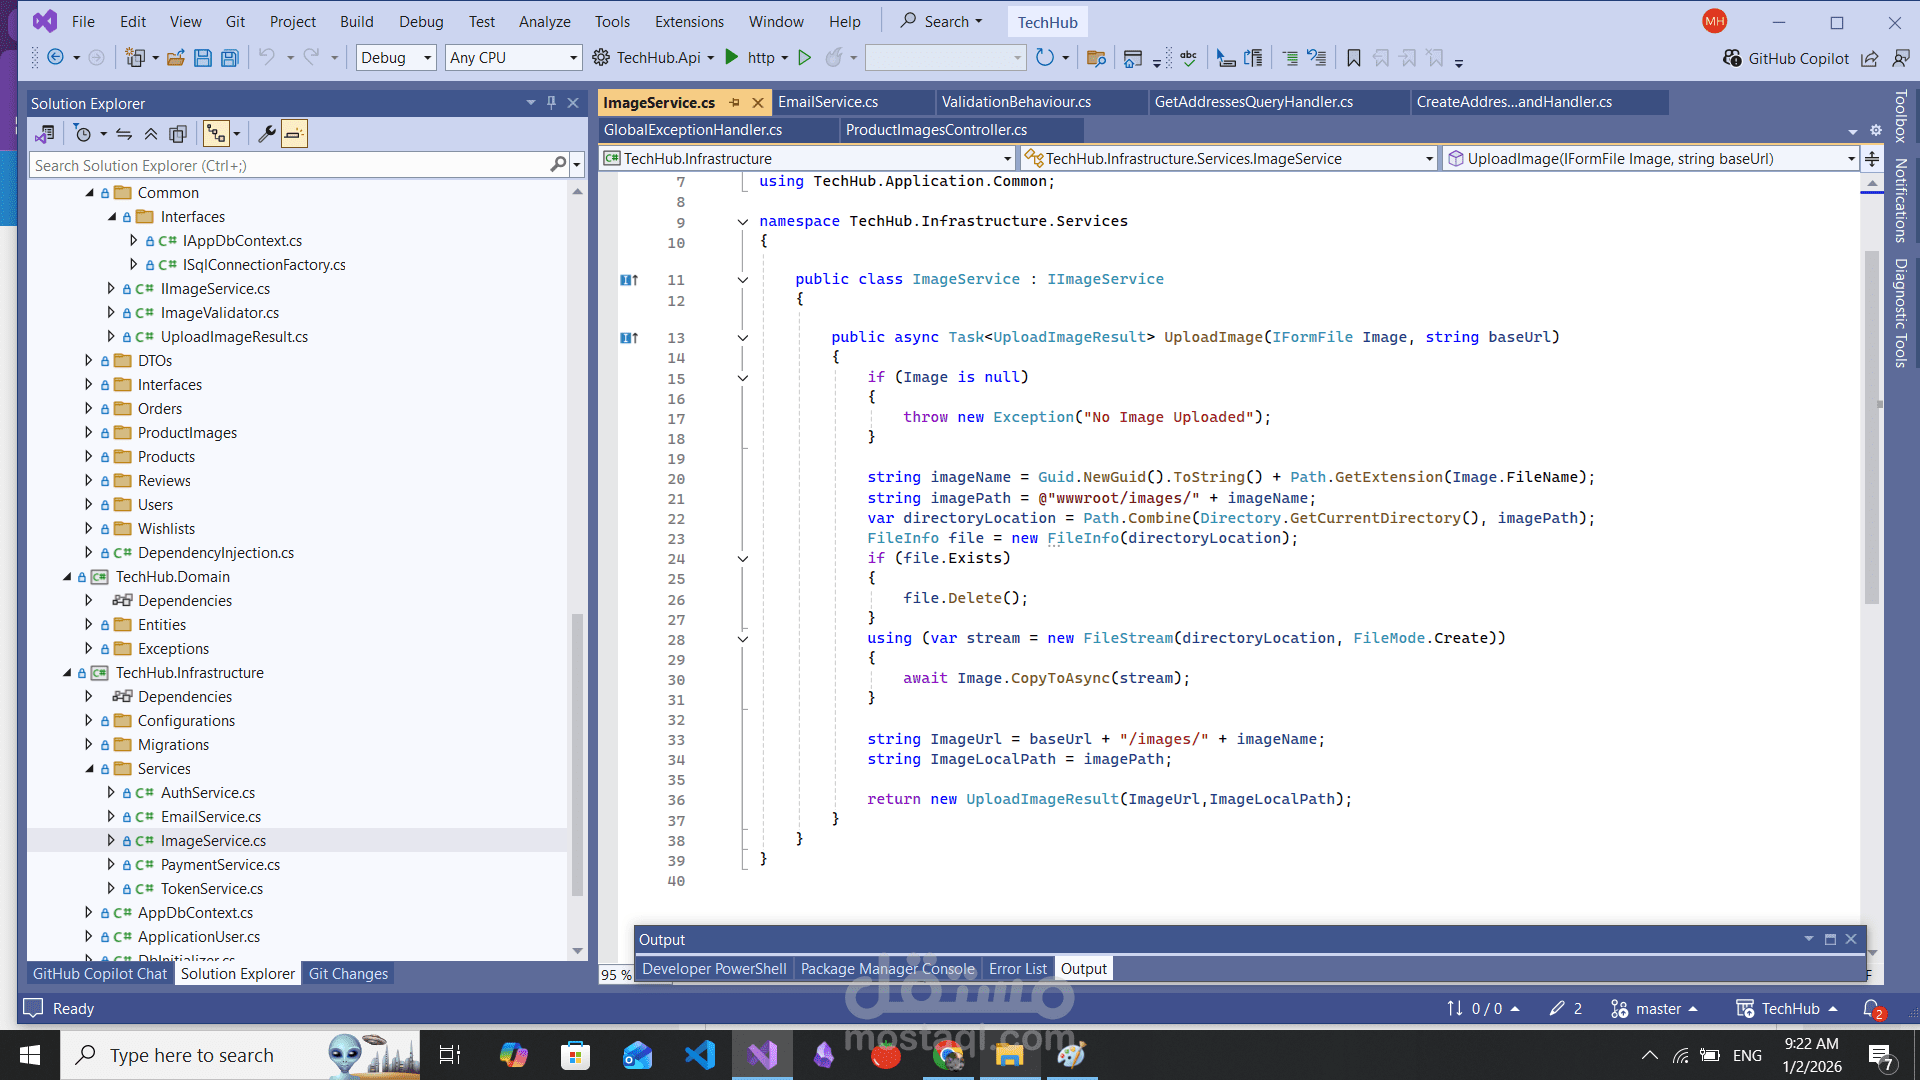
Task: Click Save All toolbar icon
Action: pos(230,58)
